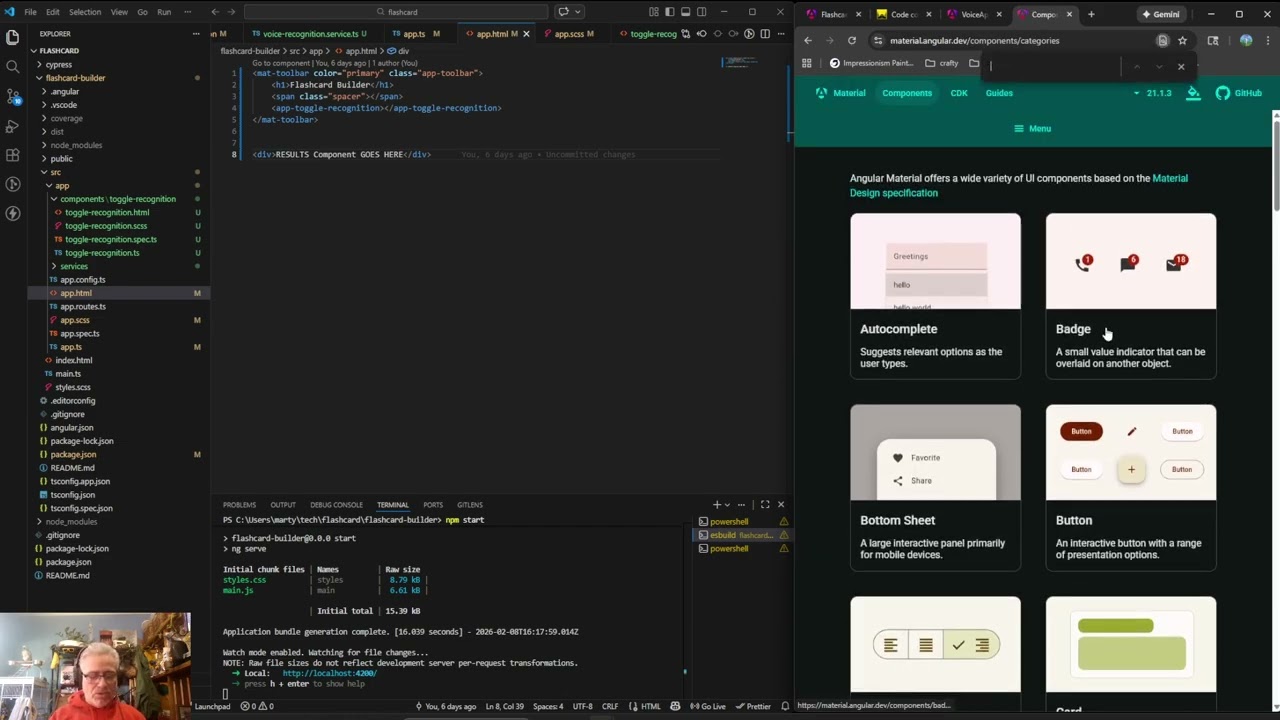
Task: Click the Menu button on Material site
Action: pos(1032,128)
